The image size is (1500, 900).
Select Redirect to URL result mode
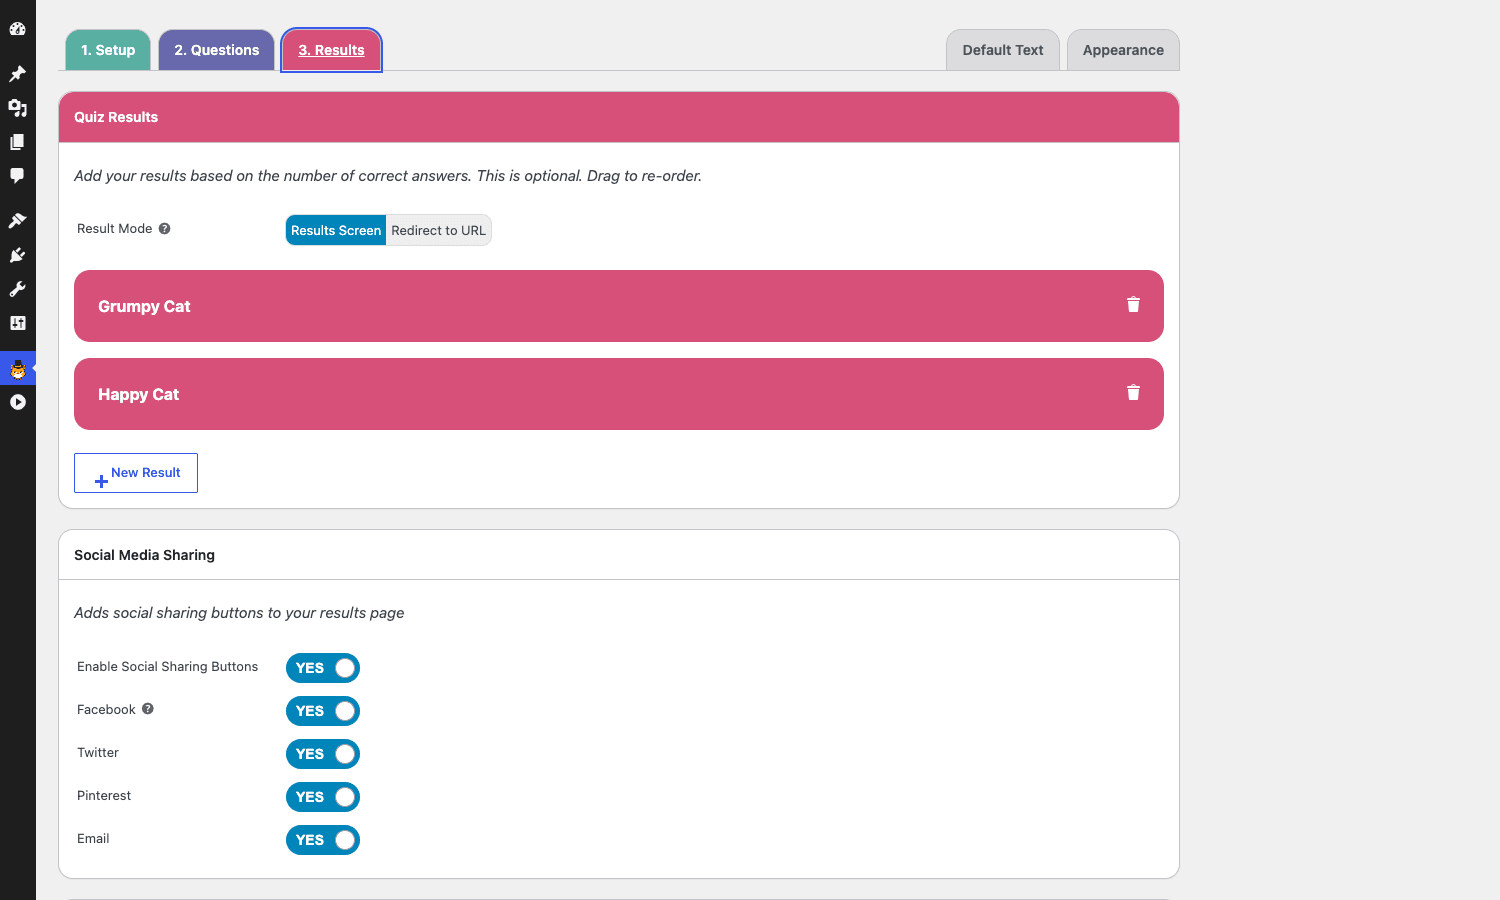pyautogui.click(x=439, y=230)
